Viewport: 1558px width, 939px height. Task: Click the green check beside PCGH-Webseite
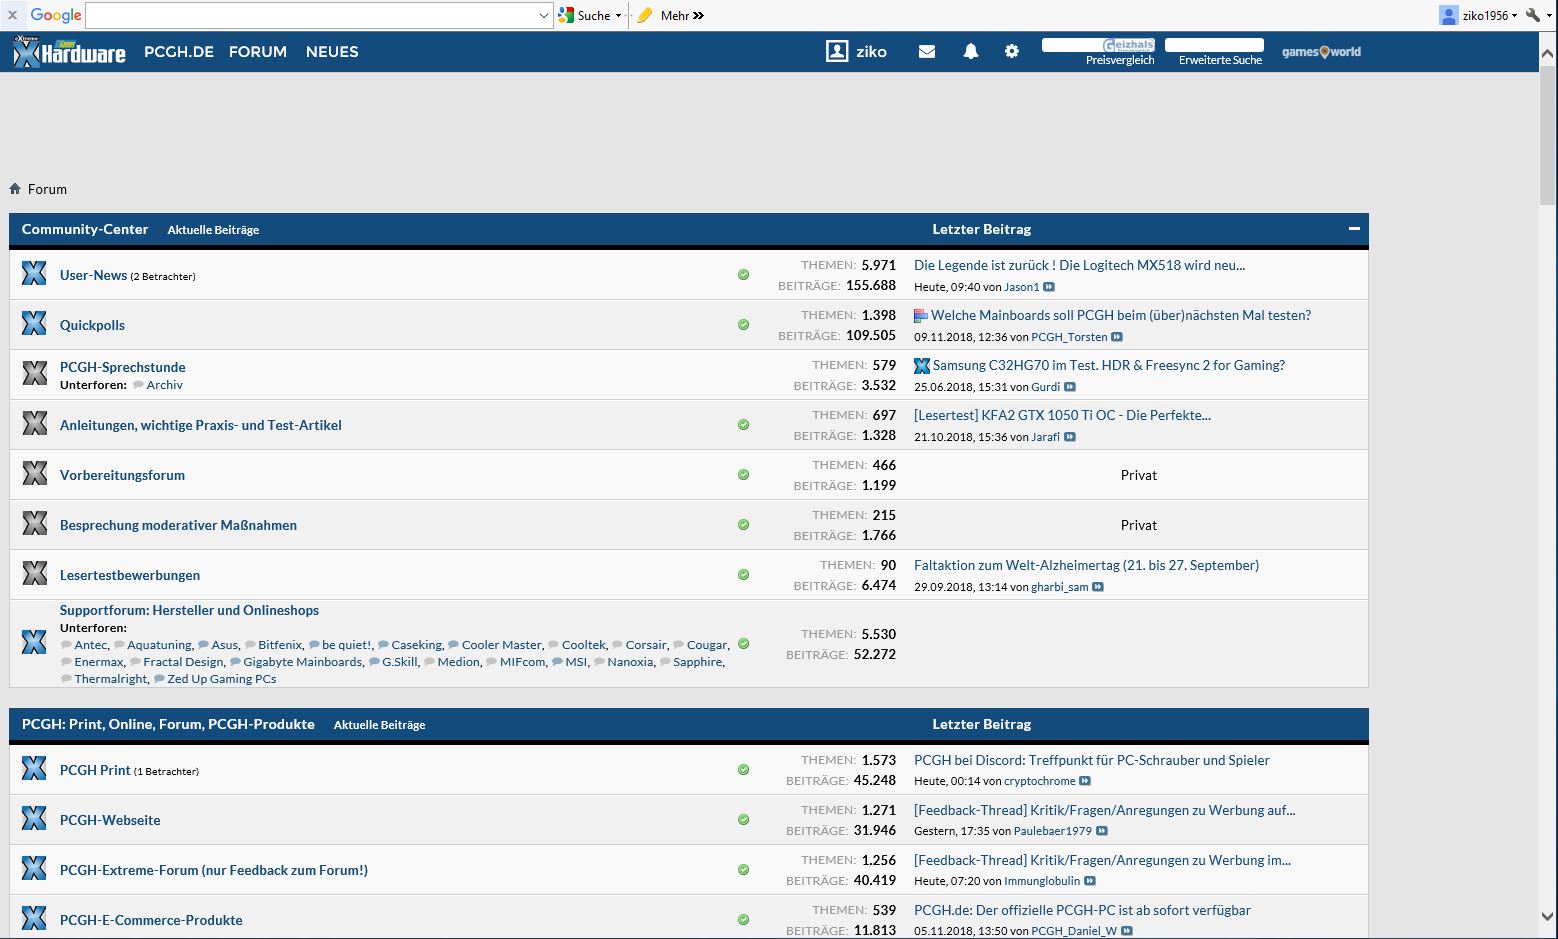[743, 820]
